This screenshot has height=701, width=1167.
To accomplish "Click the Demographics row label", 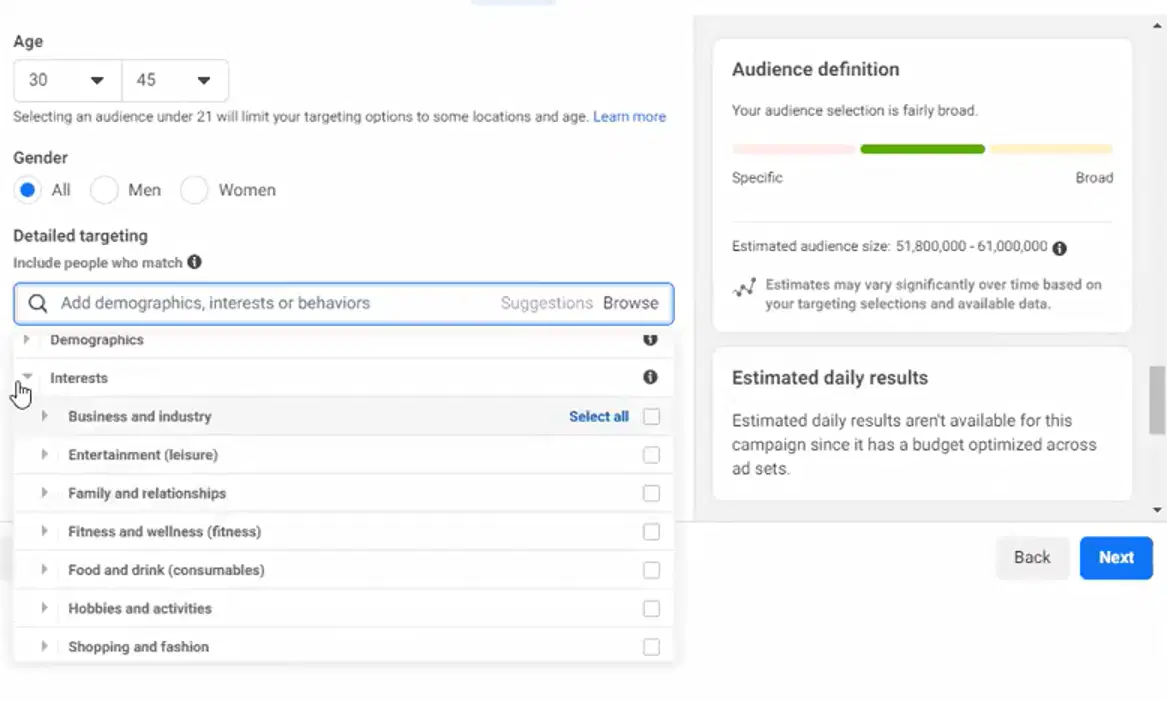I will click(97, 340).
